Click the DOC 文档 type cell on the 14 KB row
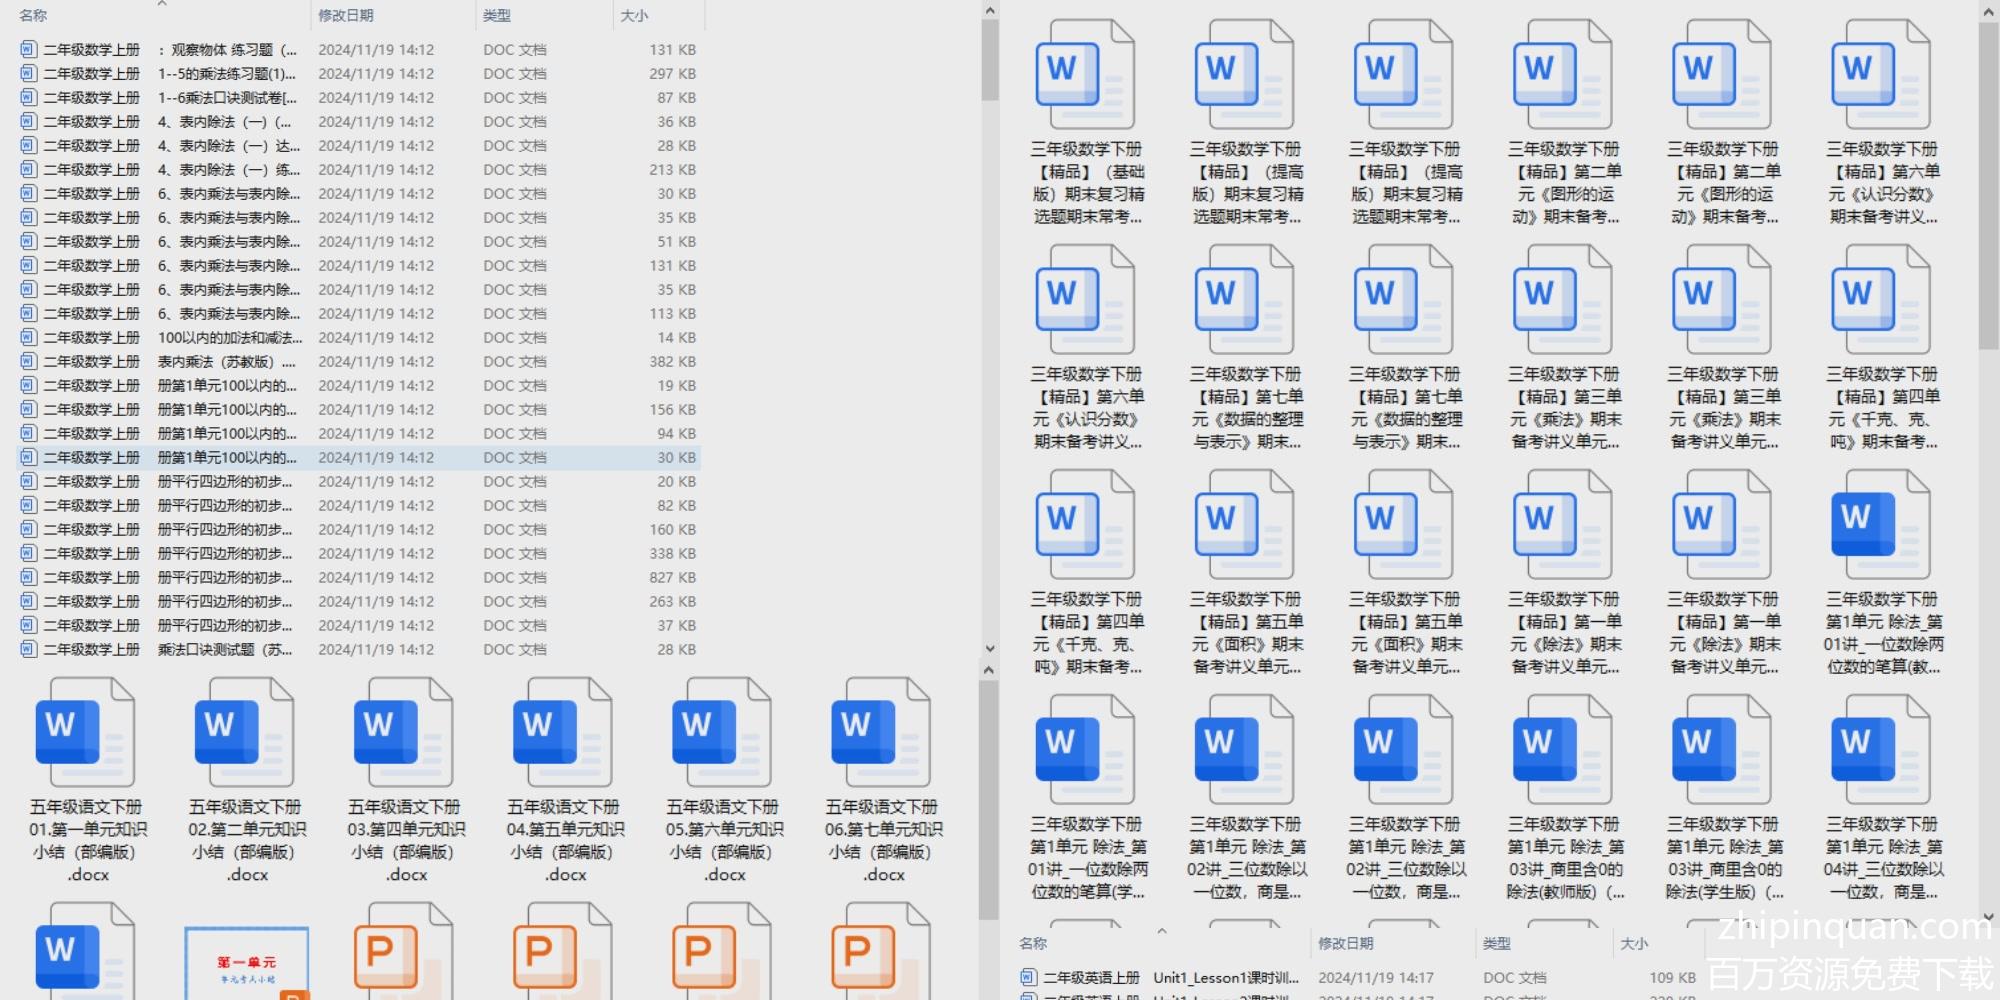 coord(515,337)
